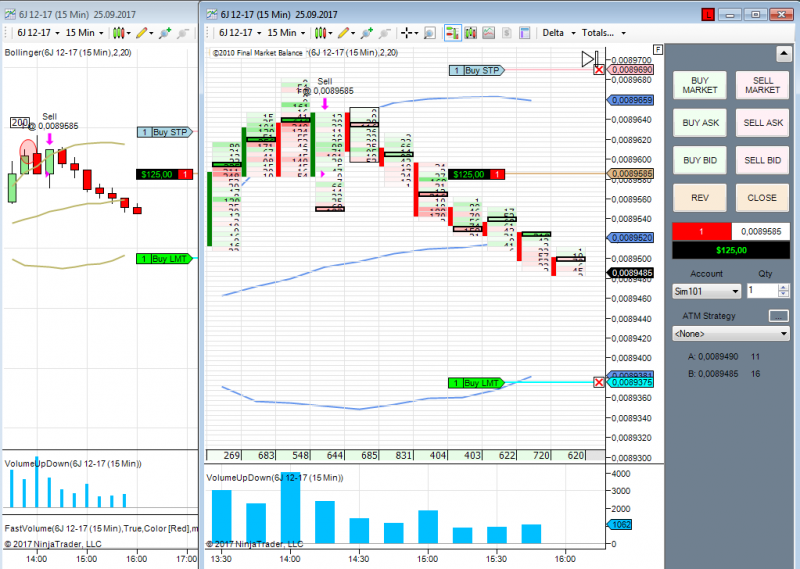Click VolumeUpDown label in right window
The width and height of the screenshot is (800, 569).
pyautogui.click(x=274, y=478)
